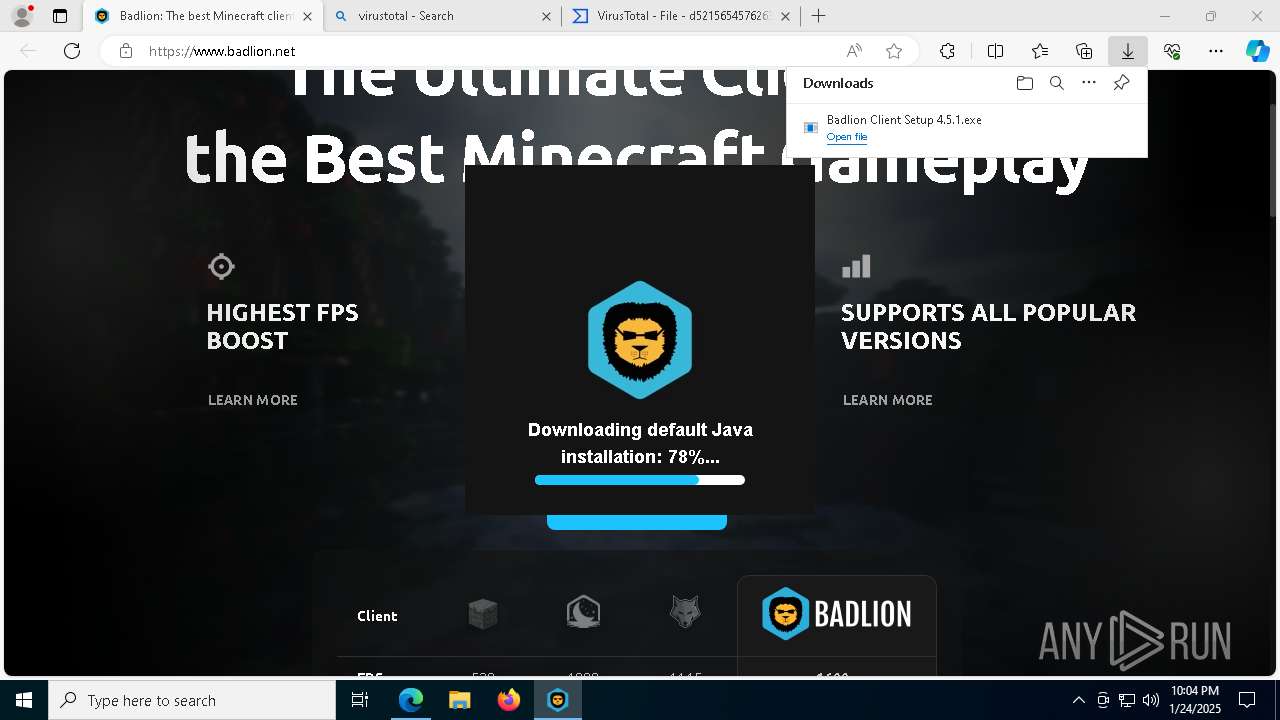Close the VirusTotal File tab
Image resolution: width=1280 pixels, height=720 pixels.
(x=785, y=16)
